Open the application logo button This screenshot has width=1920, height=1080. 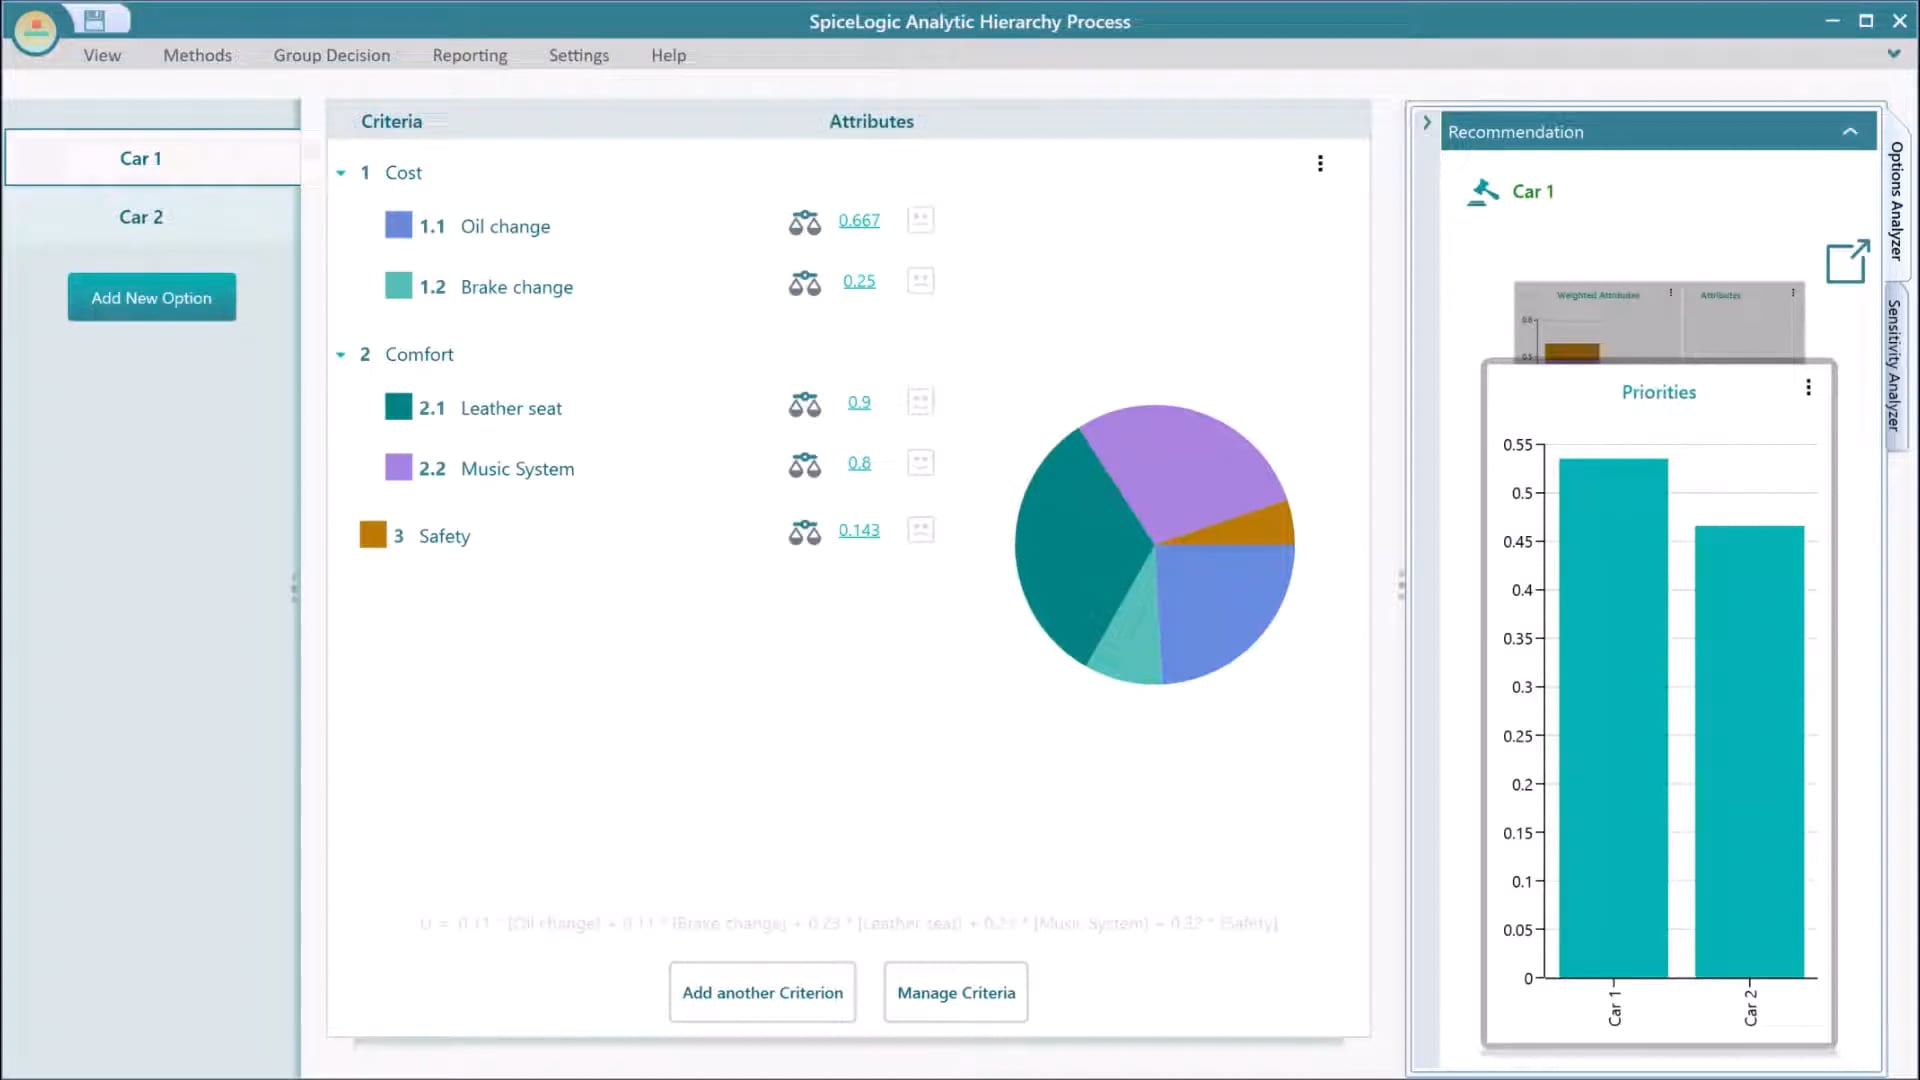[36, 31]
